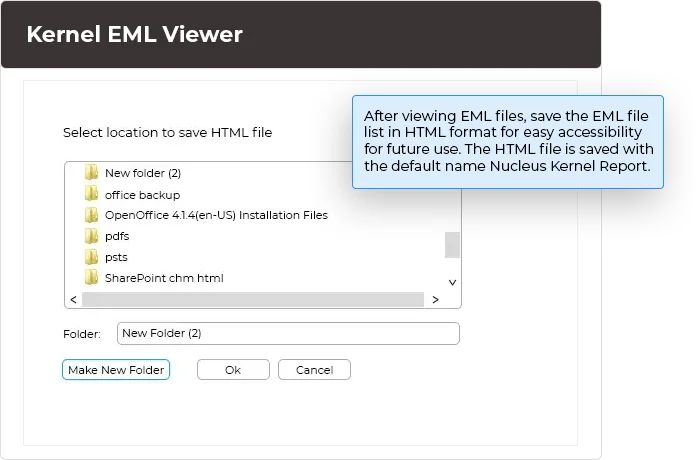The image size is (700, 460).
Task: Click the 'Folder:' label
Action: 82,334
